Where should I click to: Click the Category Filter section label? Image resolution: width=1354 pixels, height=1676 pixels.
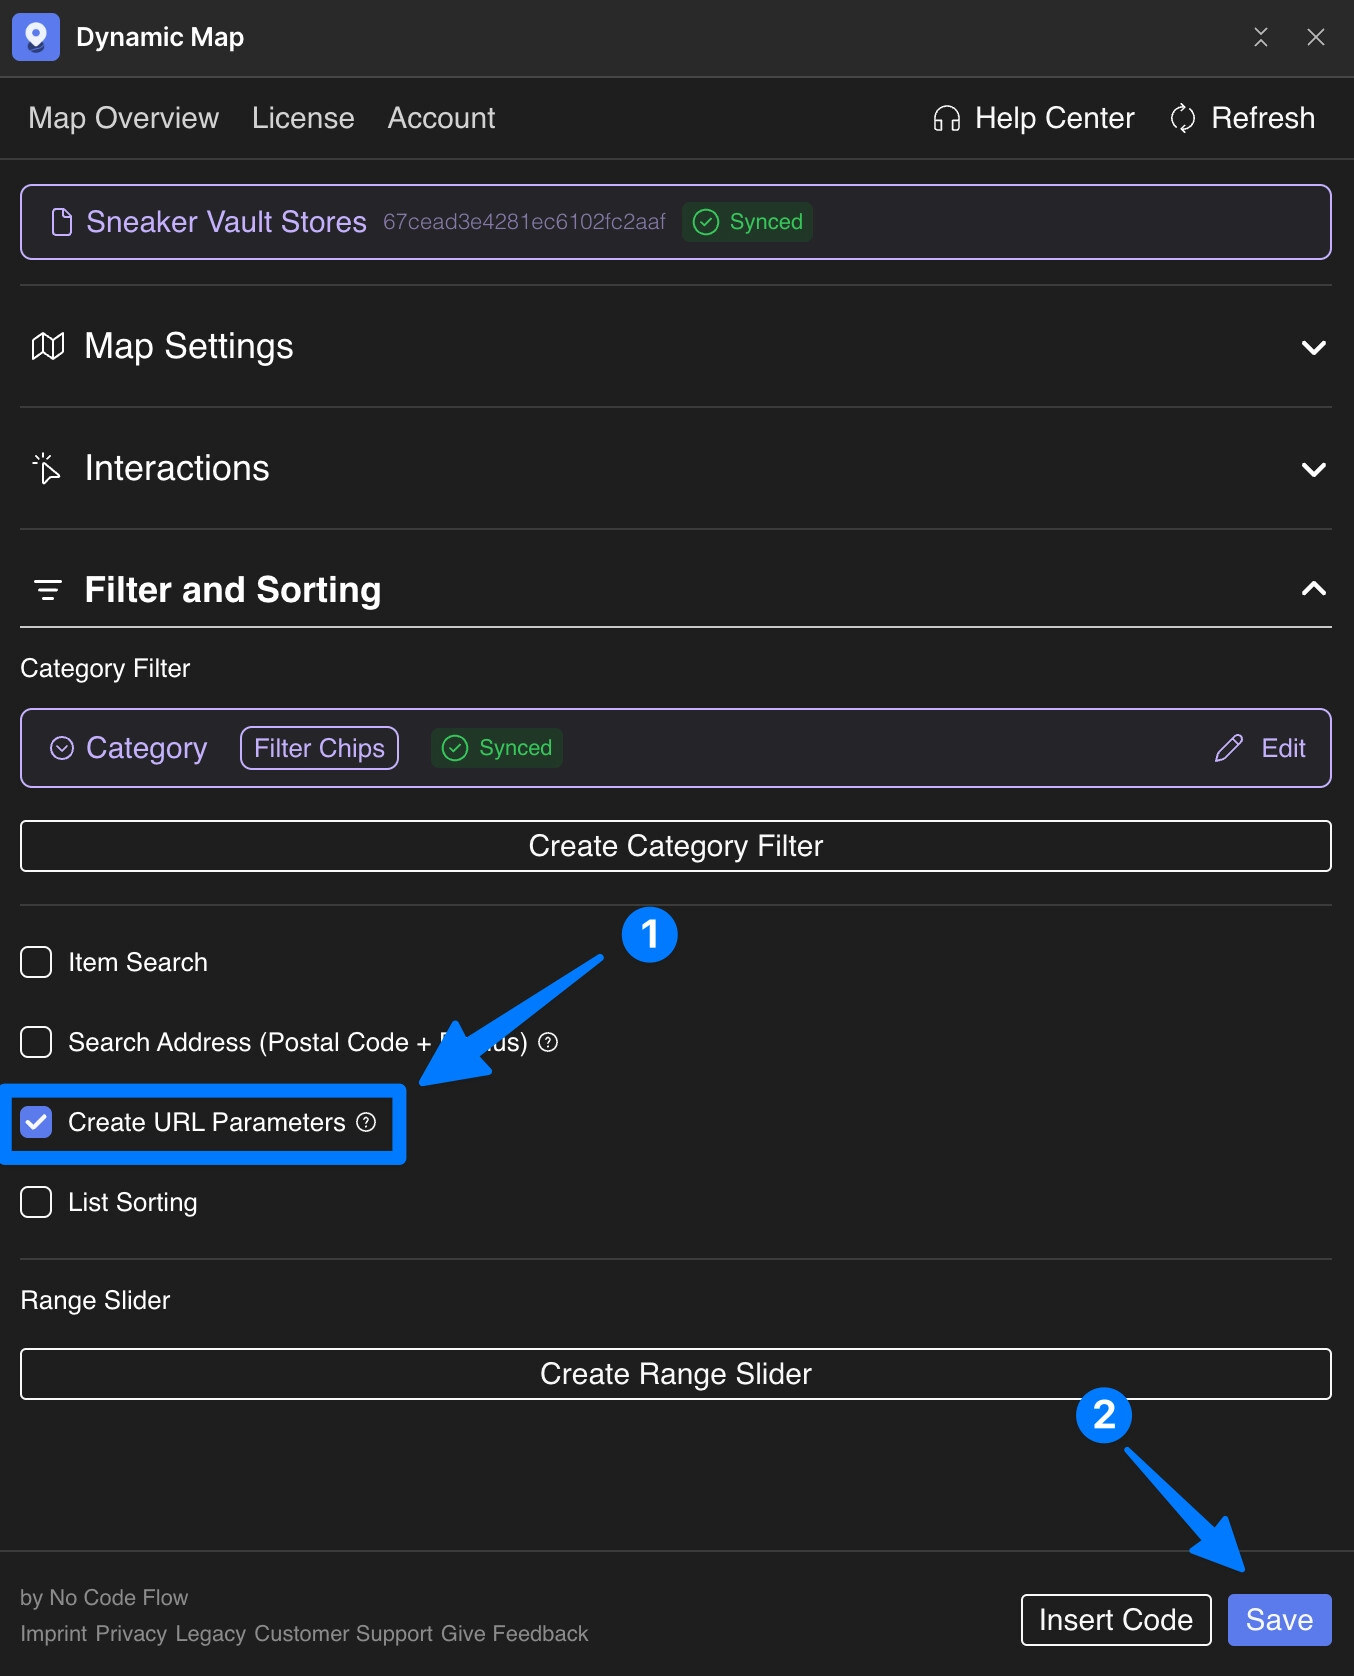(105, 668)
